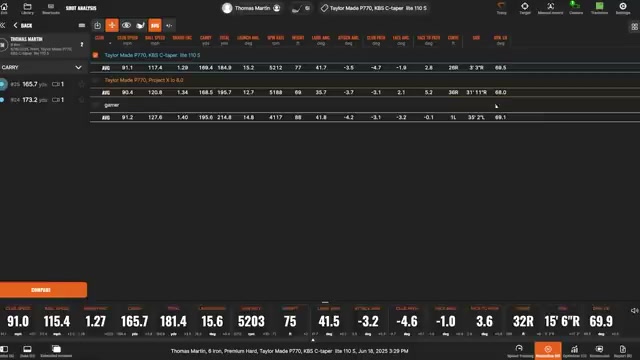Screen dimensions: 640x360
Task: Click the 91.0 club speed tile
Action: click(x=18, y=321)
